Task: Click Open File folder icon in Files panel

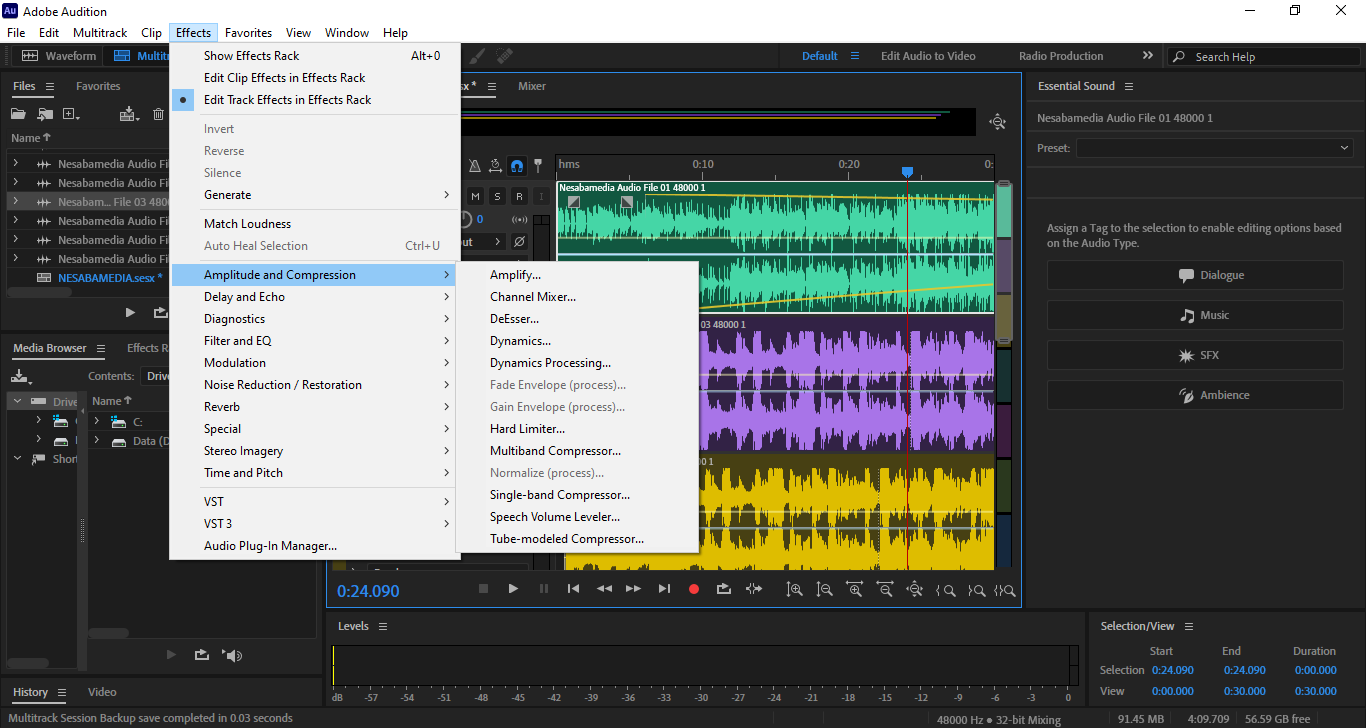Action: [x=18, y=114]
